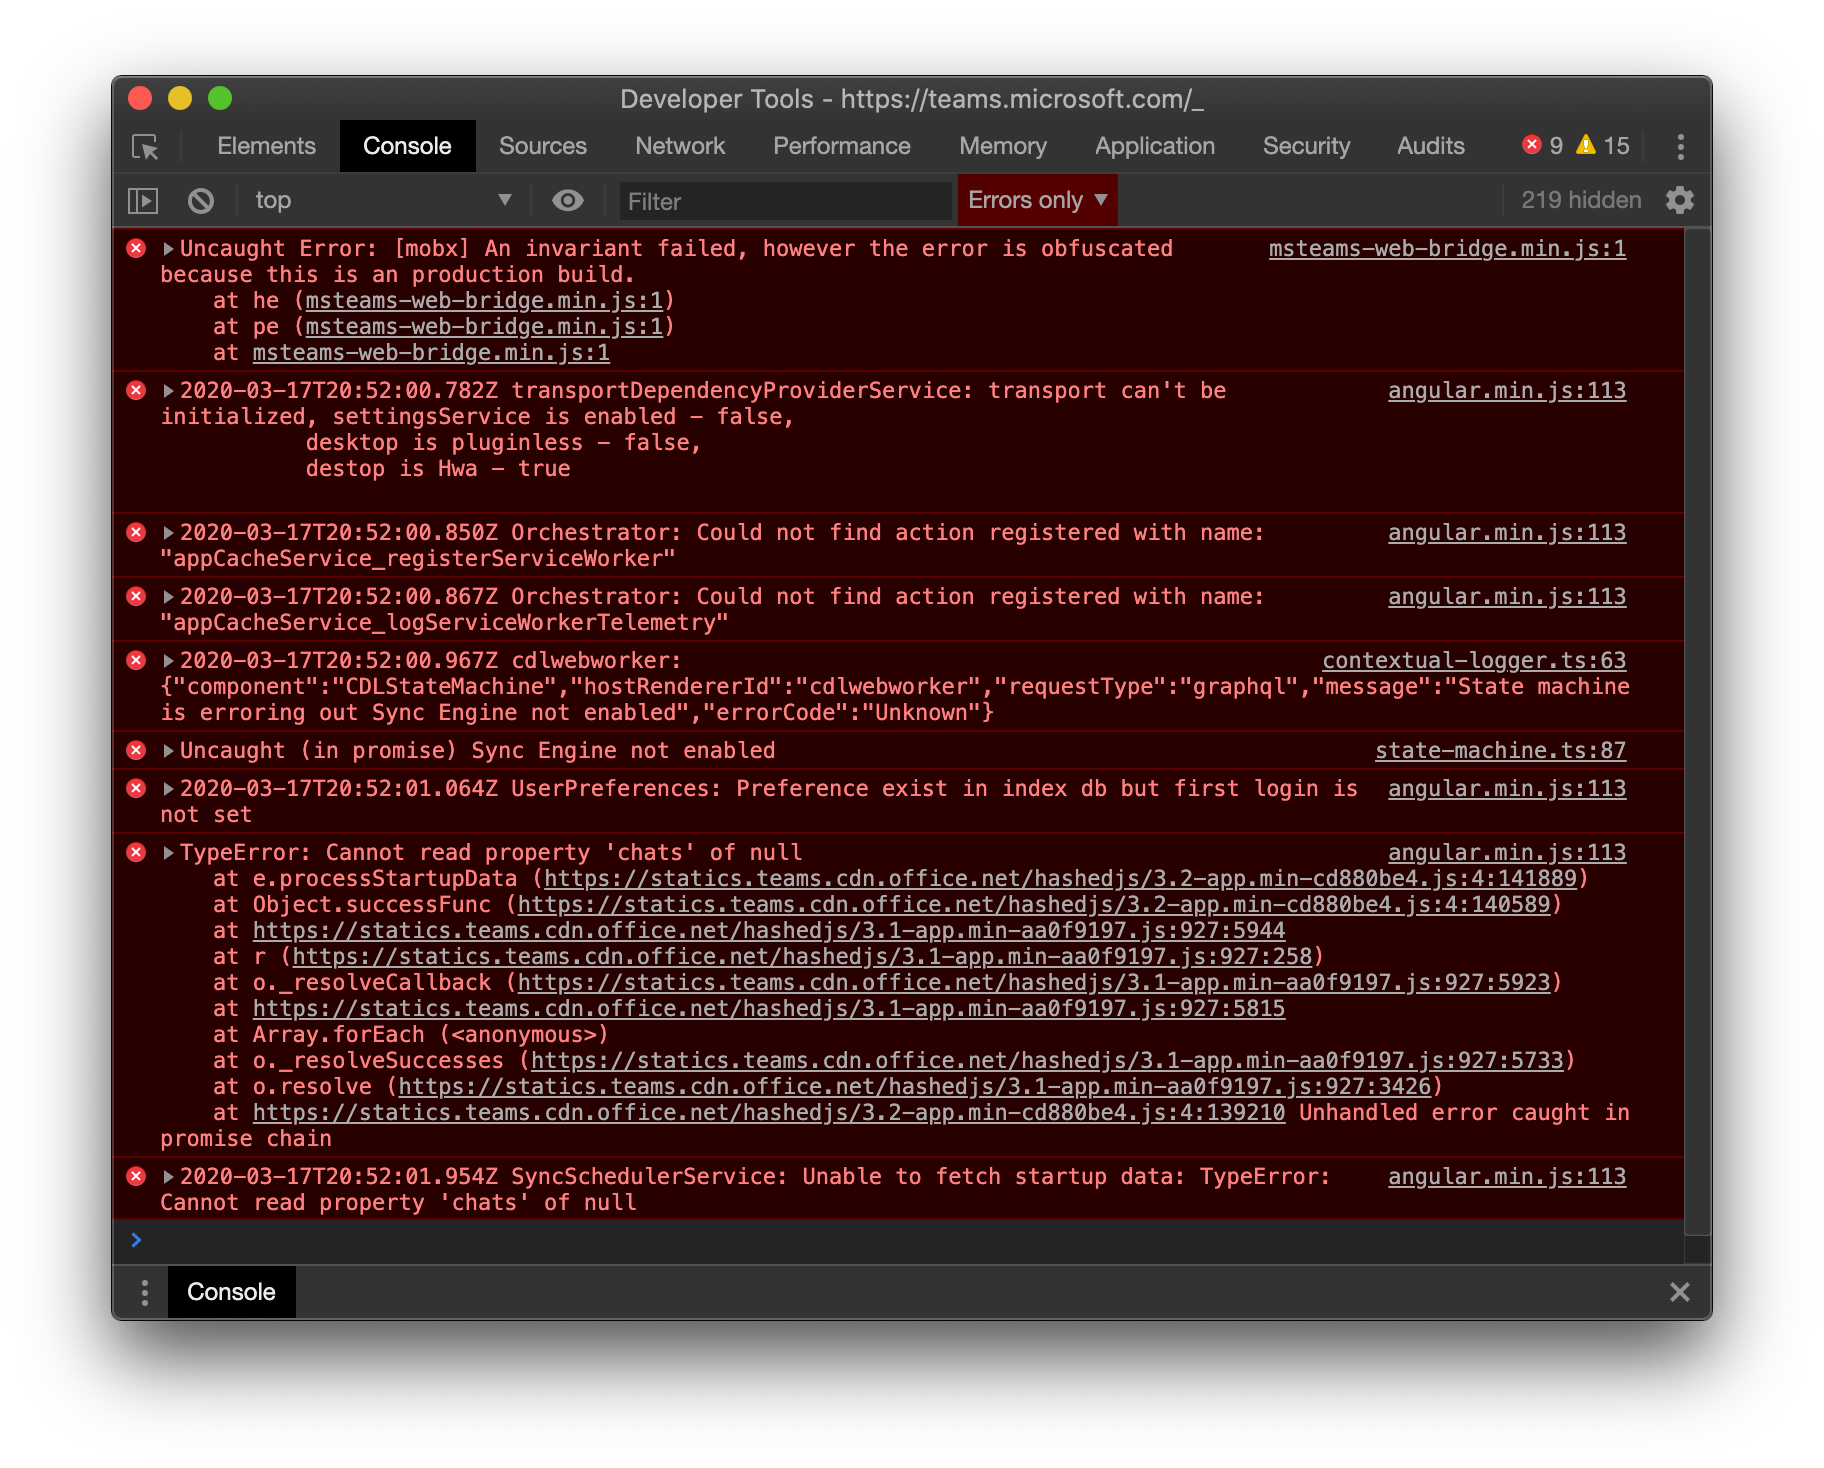Click error icon beside logServiceWorkerTelemetry message
1824x1468 pixels.
click(x=137, y=596)
